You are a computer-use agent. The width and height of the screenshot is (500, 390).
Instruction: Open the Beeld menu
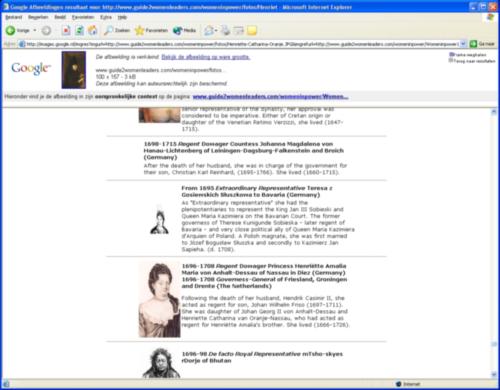[x=60, y=17]
